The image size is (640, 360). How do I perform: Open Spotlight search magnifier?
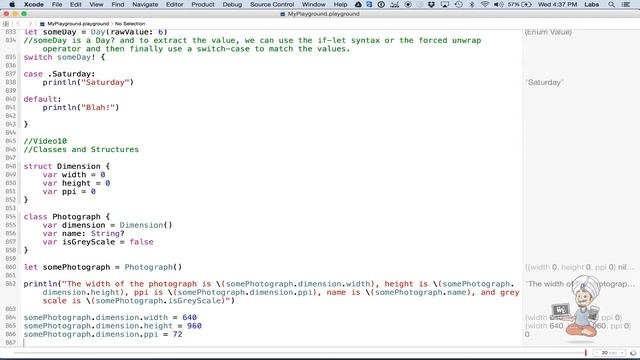[611, 4]
